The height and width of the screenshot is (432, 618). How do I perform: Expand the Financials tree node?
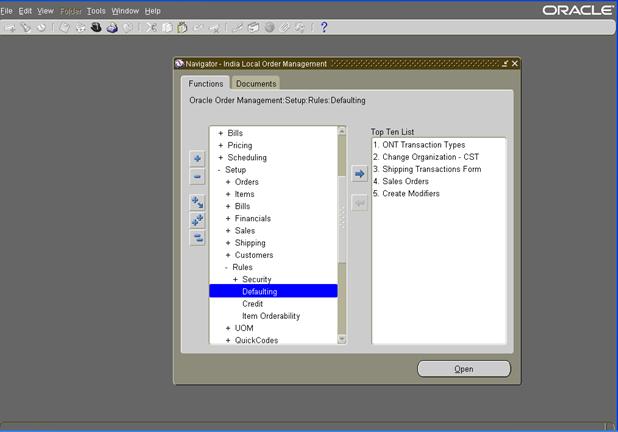[x=228, y=218]
